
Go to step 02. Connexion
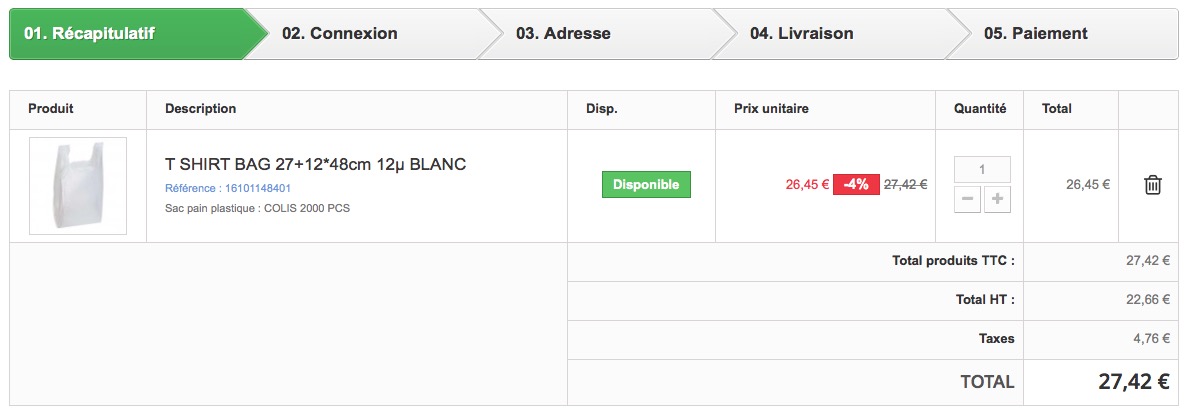pyautogui.click(x=339, y=34)
